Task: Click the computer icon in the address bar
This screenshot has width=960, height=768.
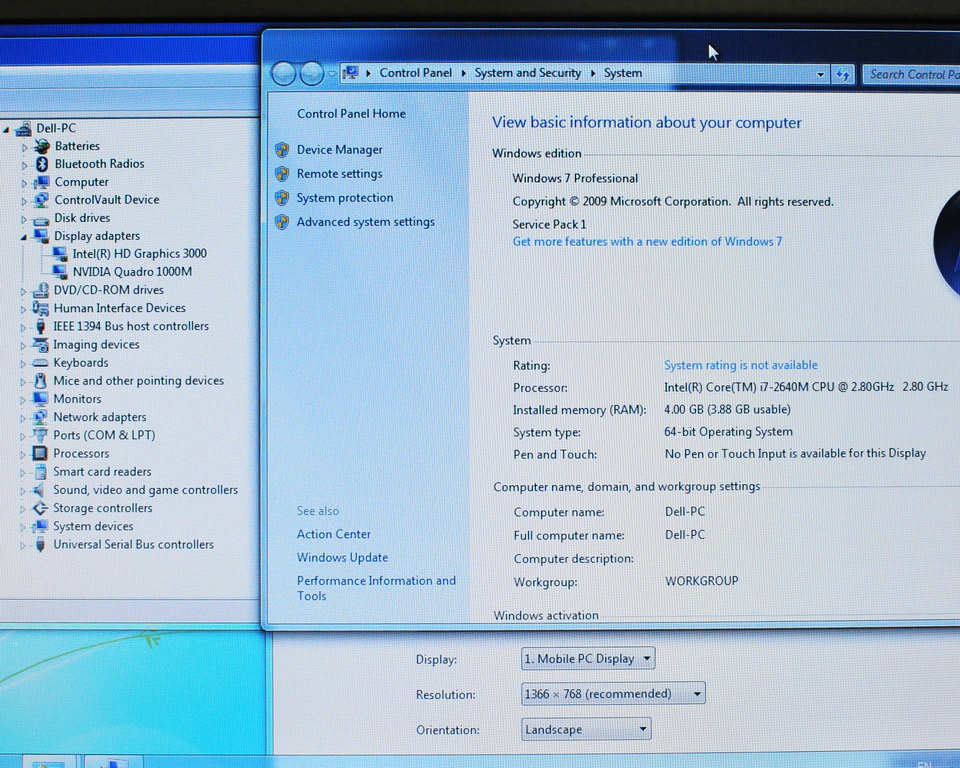Action: pos(350,73)
